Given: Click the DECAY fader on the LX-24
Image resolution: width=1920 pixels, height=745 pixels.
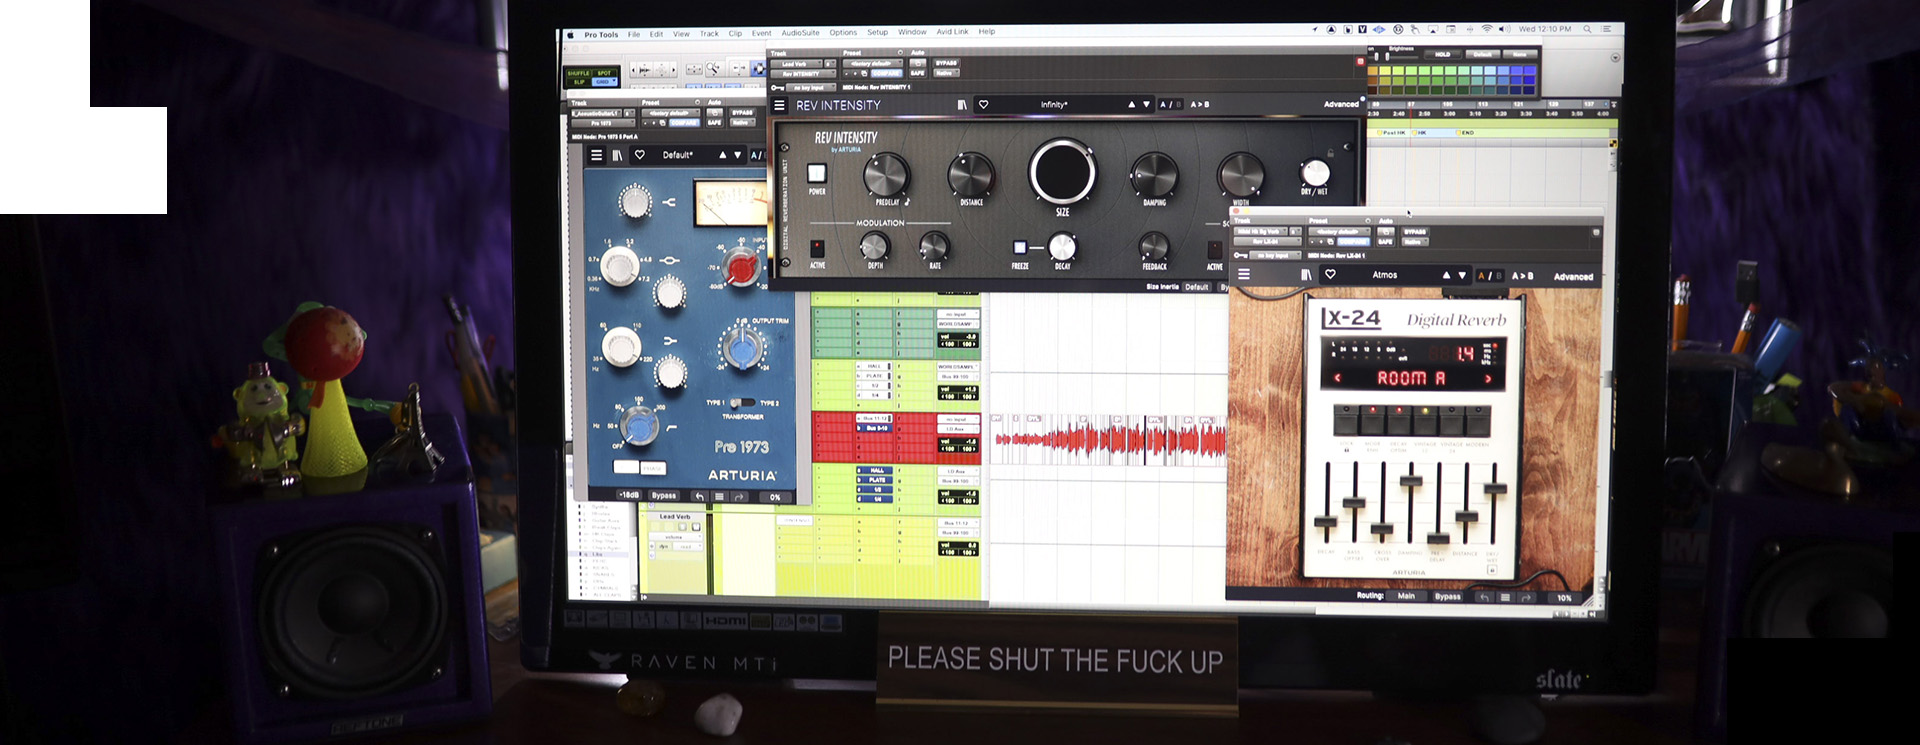Looking at the screenshot, I should [1325, 522].
